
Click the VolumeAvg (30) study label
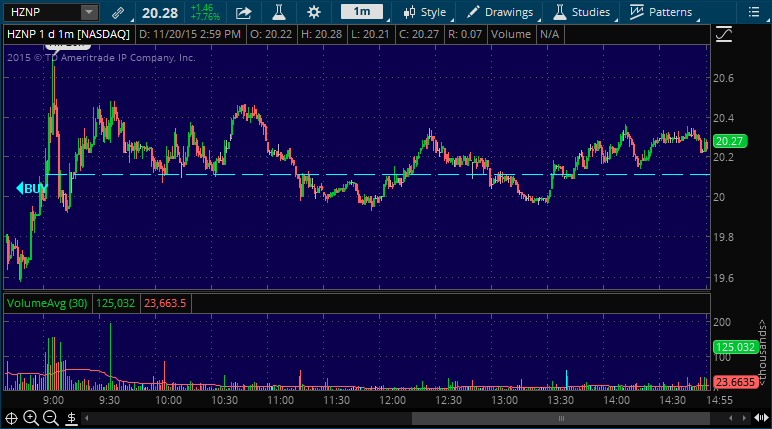[47, 303]
